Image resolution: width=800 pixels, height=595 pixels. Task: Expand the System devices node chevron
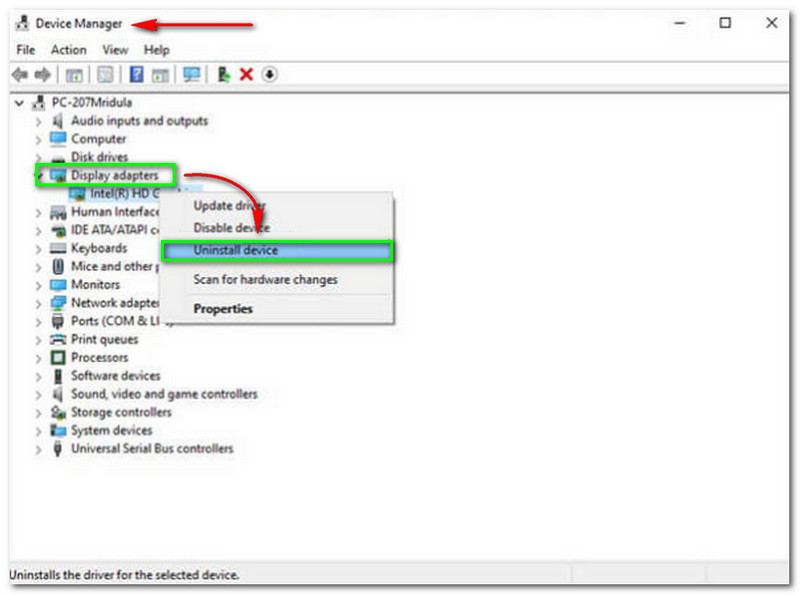(38, 431)
